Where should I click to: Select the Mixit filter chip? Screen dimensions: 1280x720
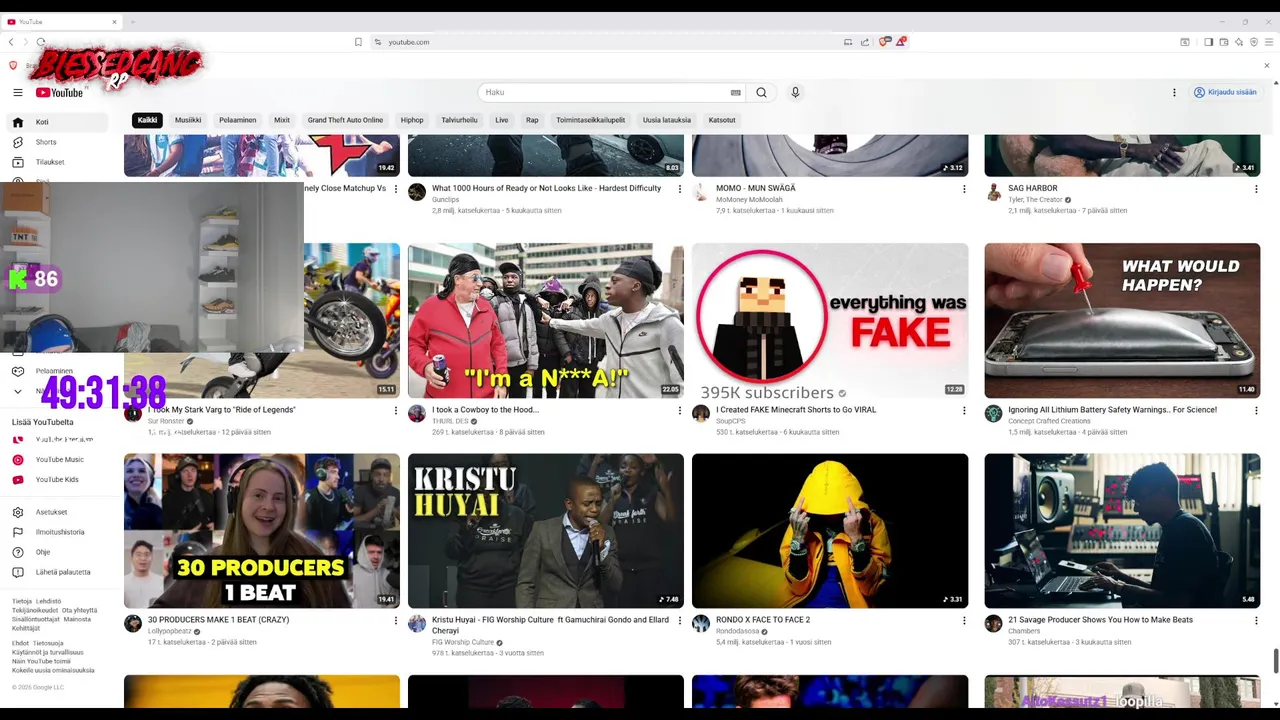click(x=282, y=120)
